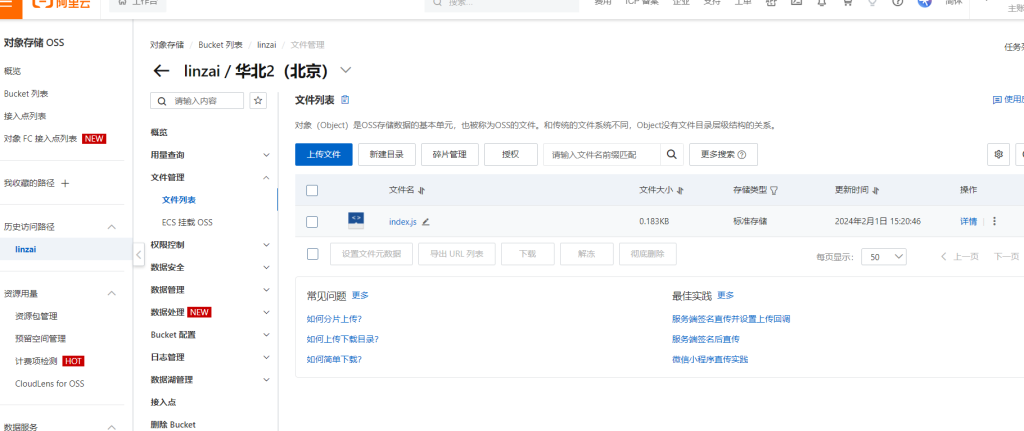Viewport: 1024px width, 431px height.
Task: Click the copy icon beside 文件列表 heading
Action: pyautogui.click(x=345, y=100)
